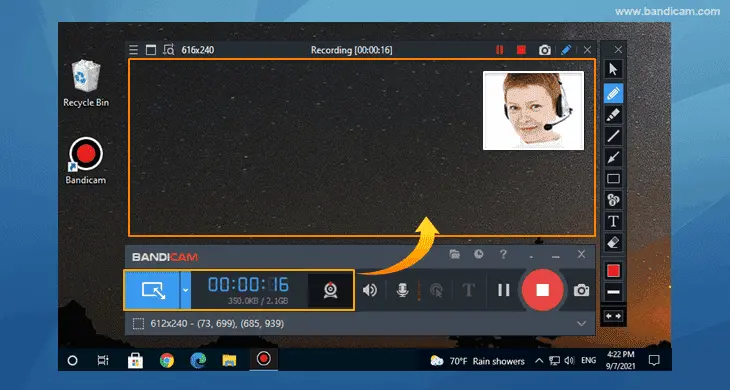This screenshot has width=730, height=390.
Task: Open the Recycle Bin desktop icon
Action: point(86,84)
